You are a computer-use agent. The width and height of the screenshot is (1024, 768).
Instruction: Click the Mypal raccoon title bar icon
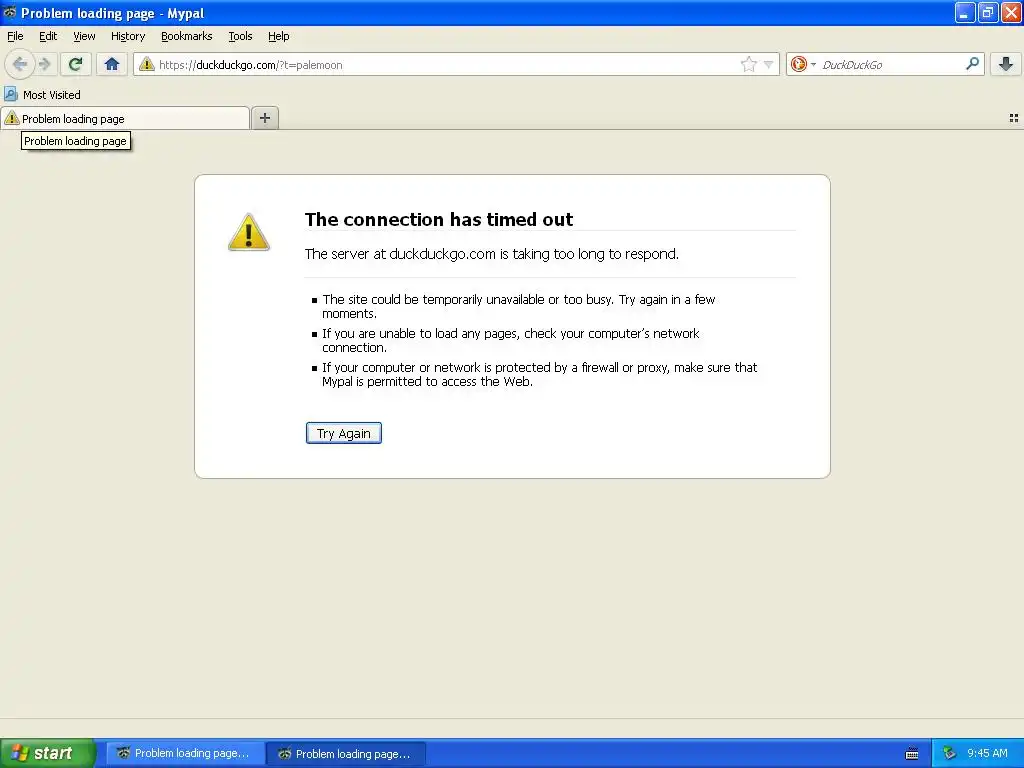10,12
